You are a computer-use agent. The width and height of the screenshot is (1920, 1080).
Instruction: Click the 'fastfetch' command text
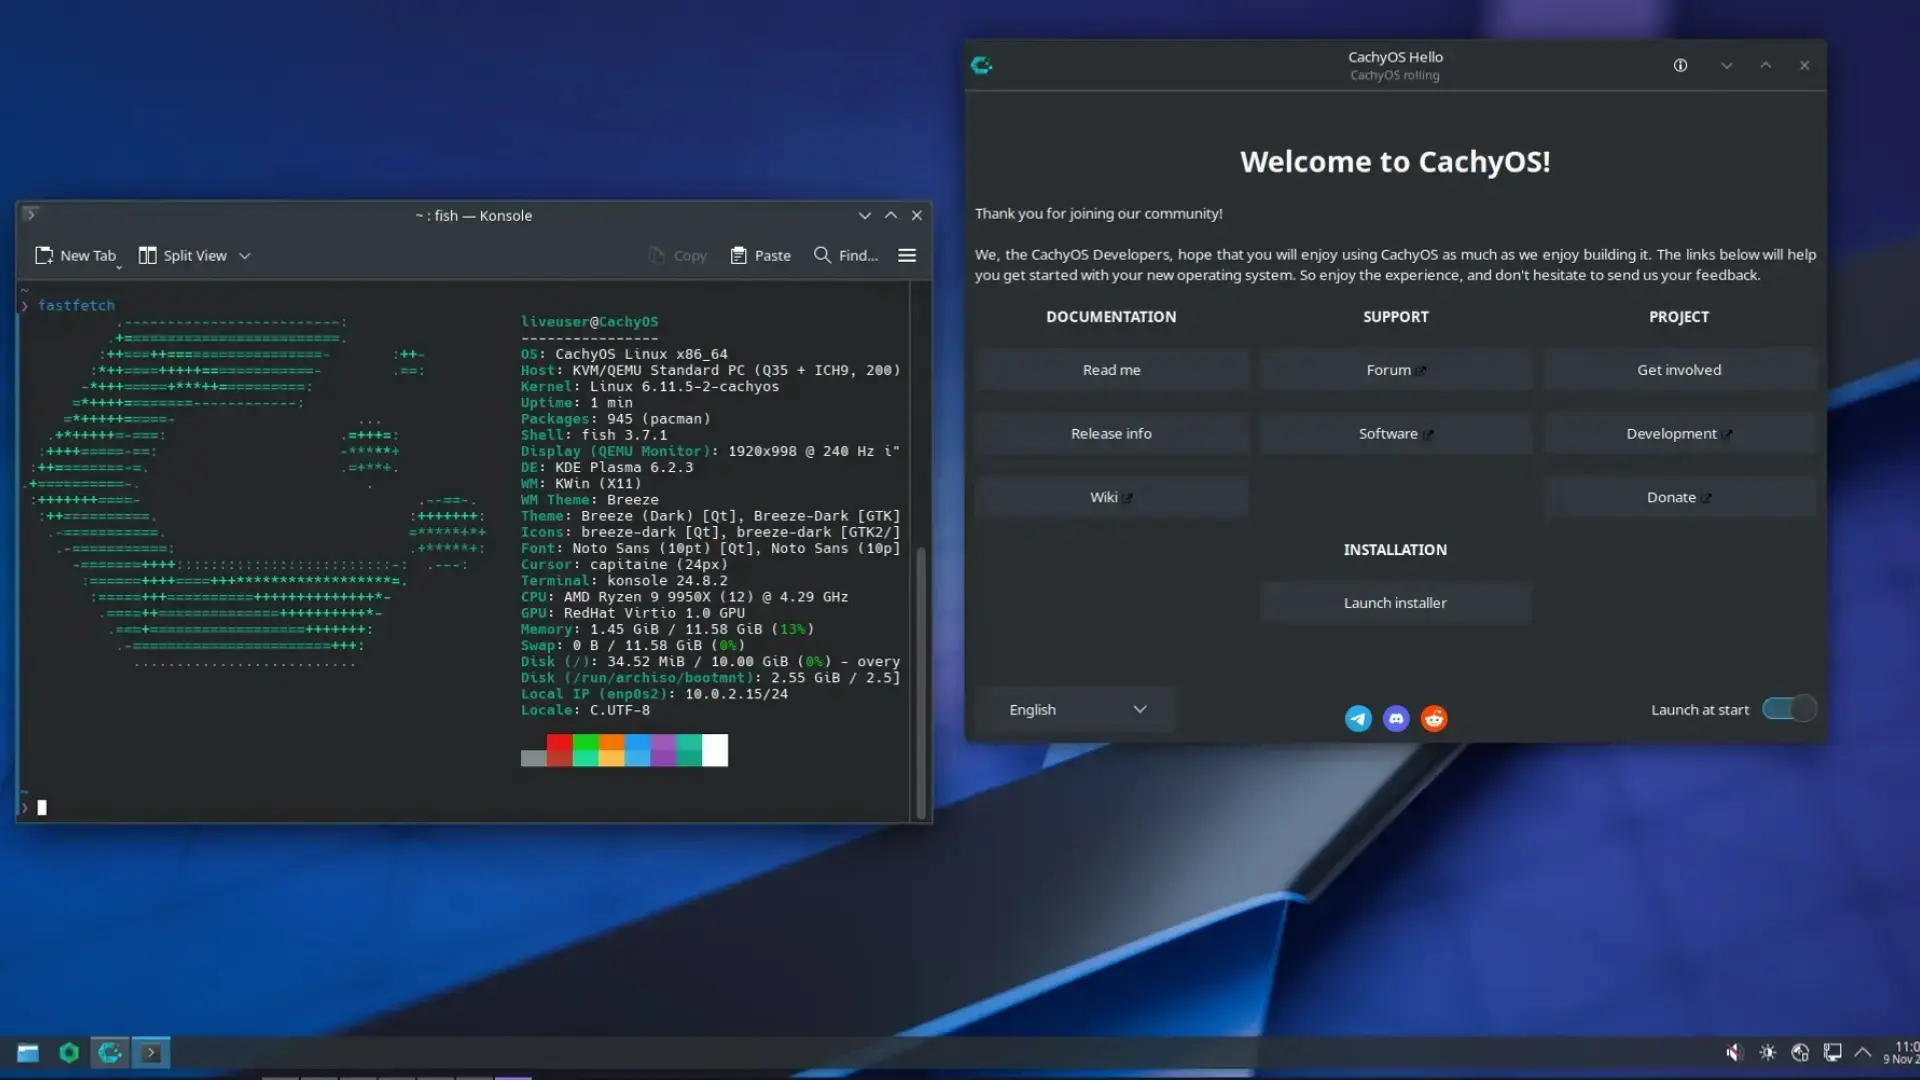click(x=76, y=305)
